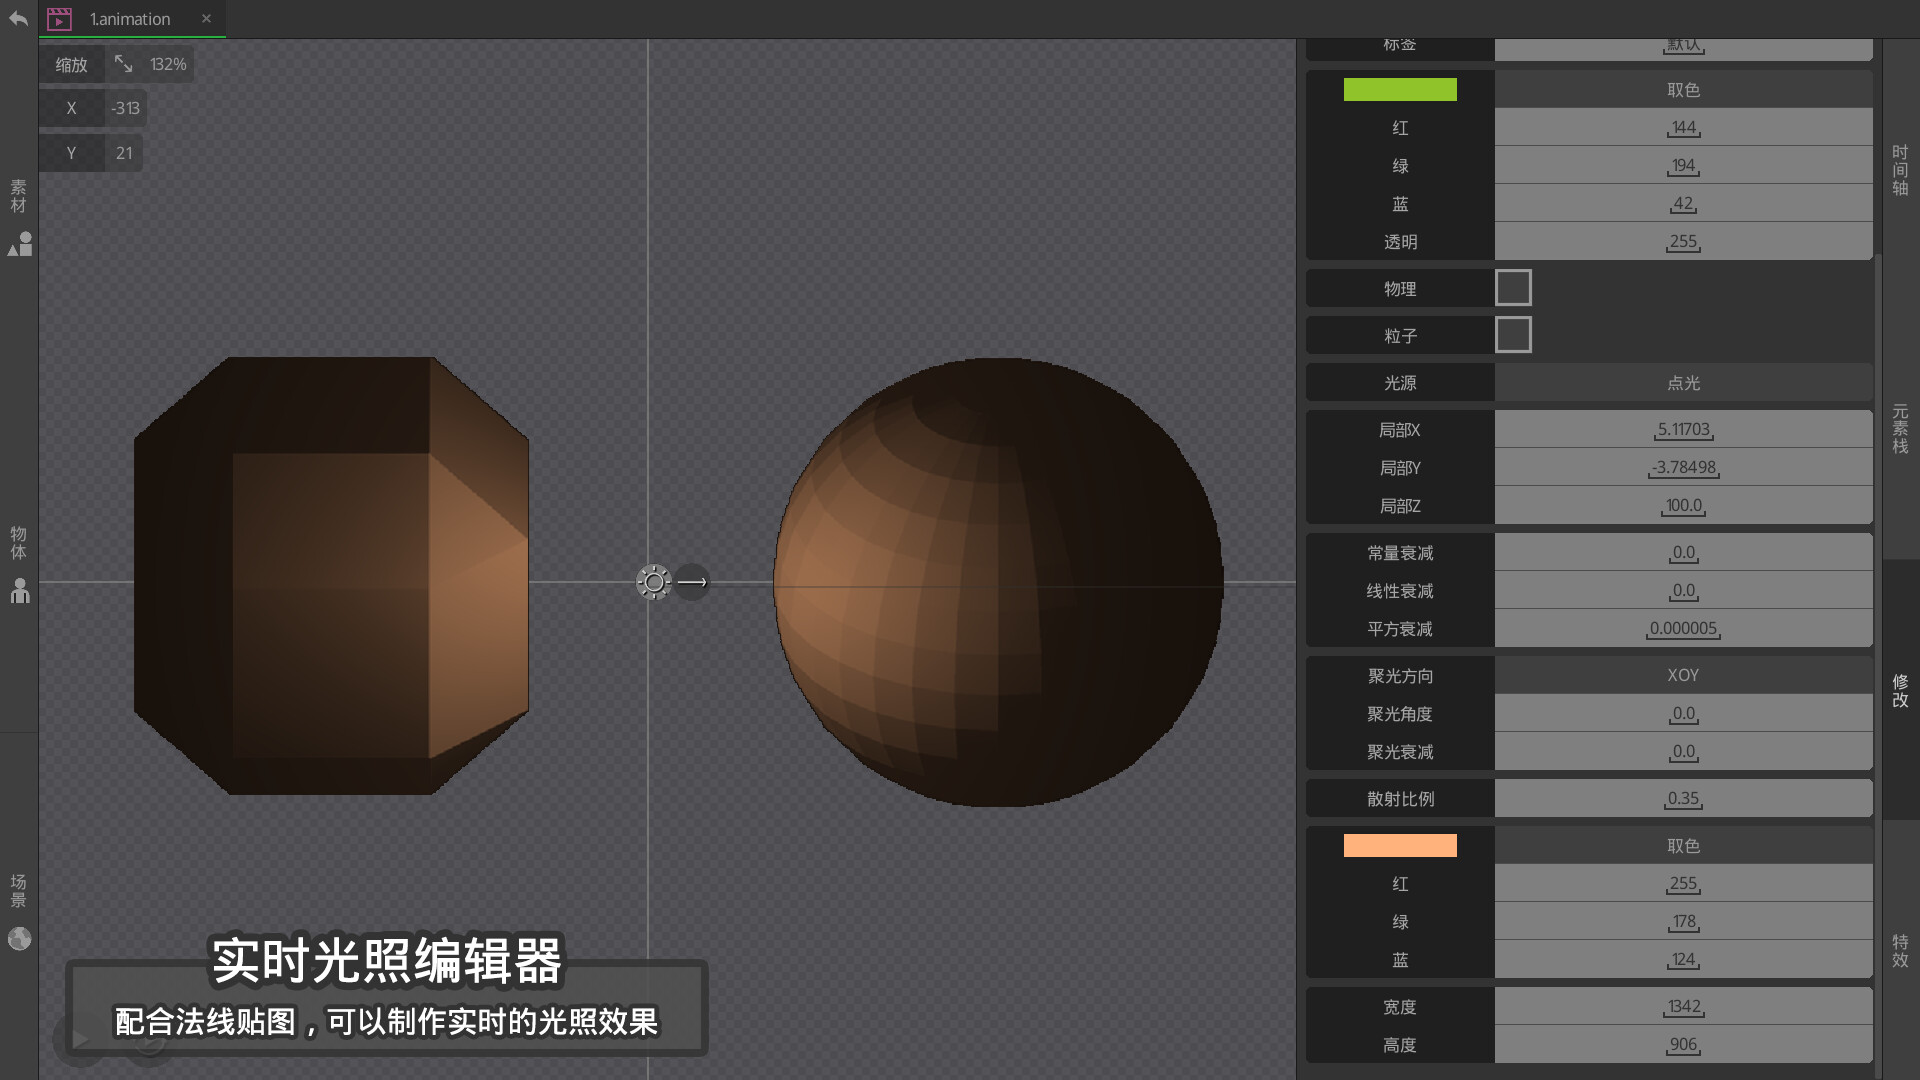Click 取色 button beside orange swatch

1683,846
